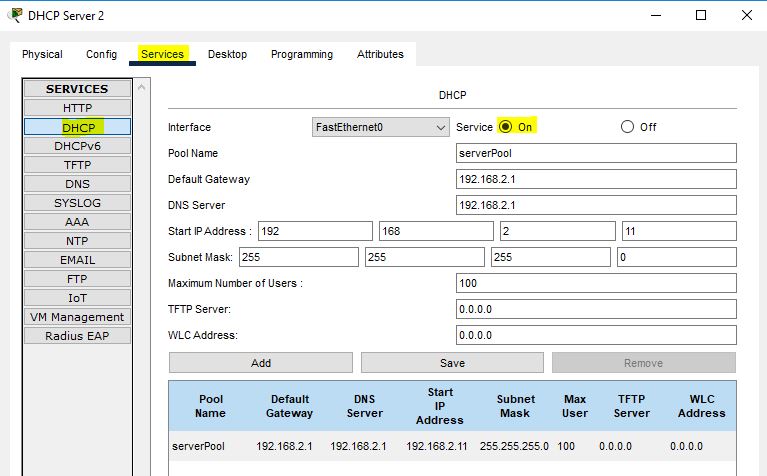
Task: Click the Default Gateway column header
Action: [290, 406]
